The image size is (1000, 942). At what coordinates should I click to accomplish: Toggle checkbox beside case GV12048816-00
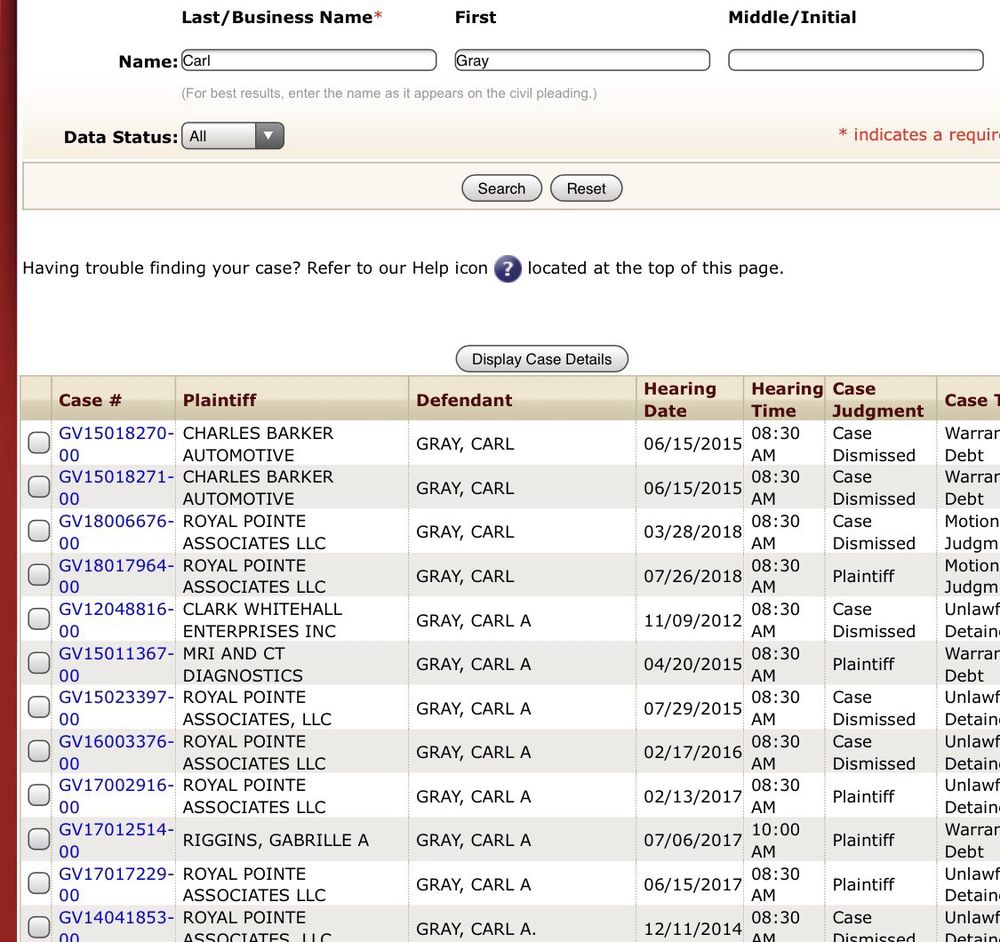point(38,619)
